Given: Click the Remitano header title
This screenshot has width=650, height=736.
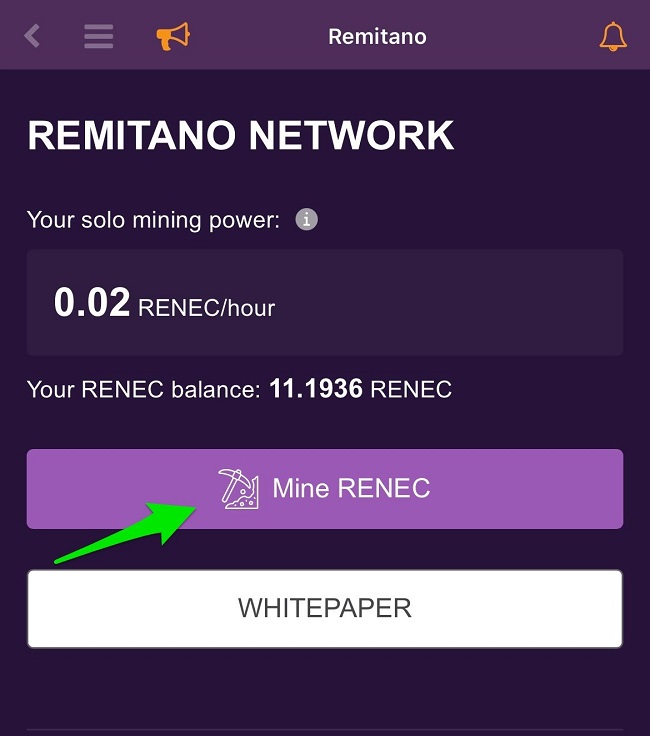Looking at the screenshot, I should [377, 37].
